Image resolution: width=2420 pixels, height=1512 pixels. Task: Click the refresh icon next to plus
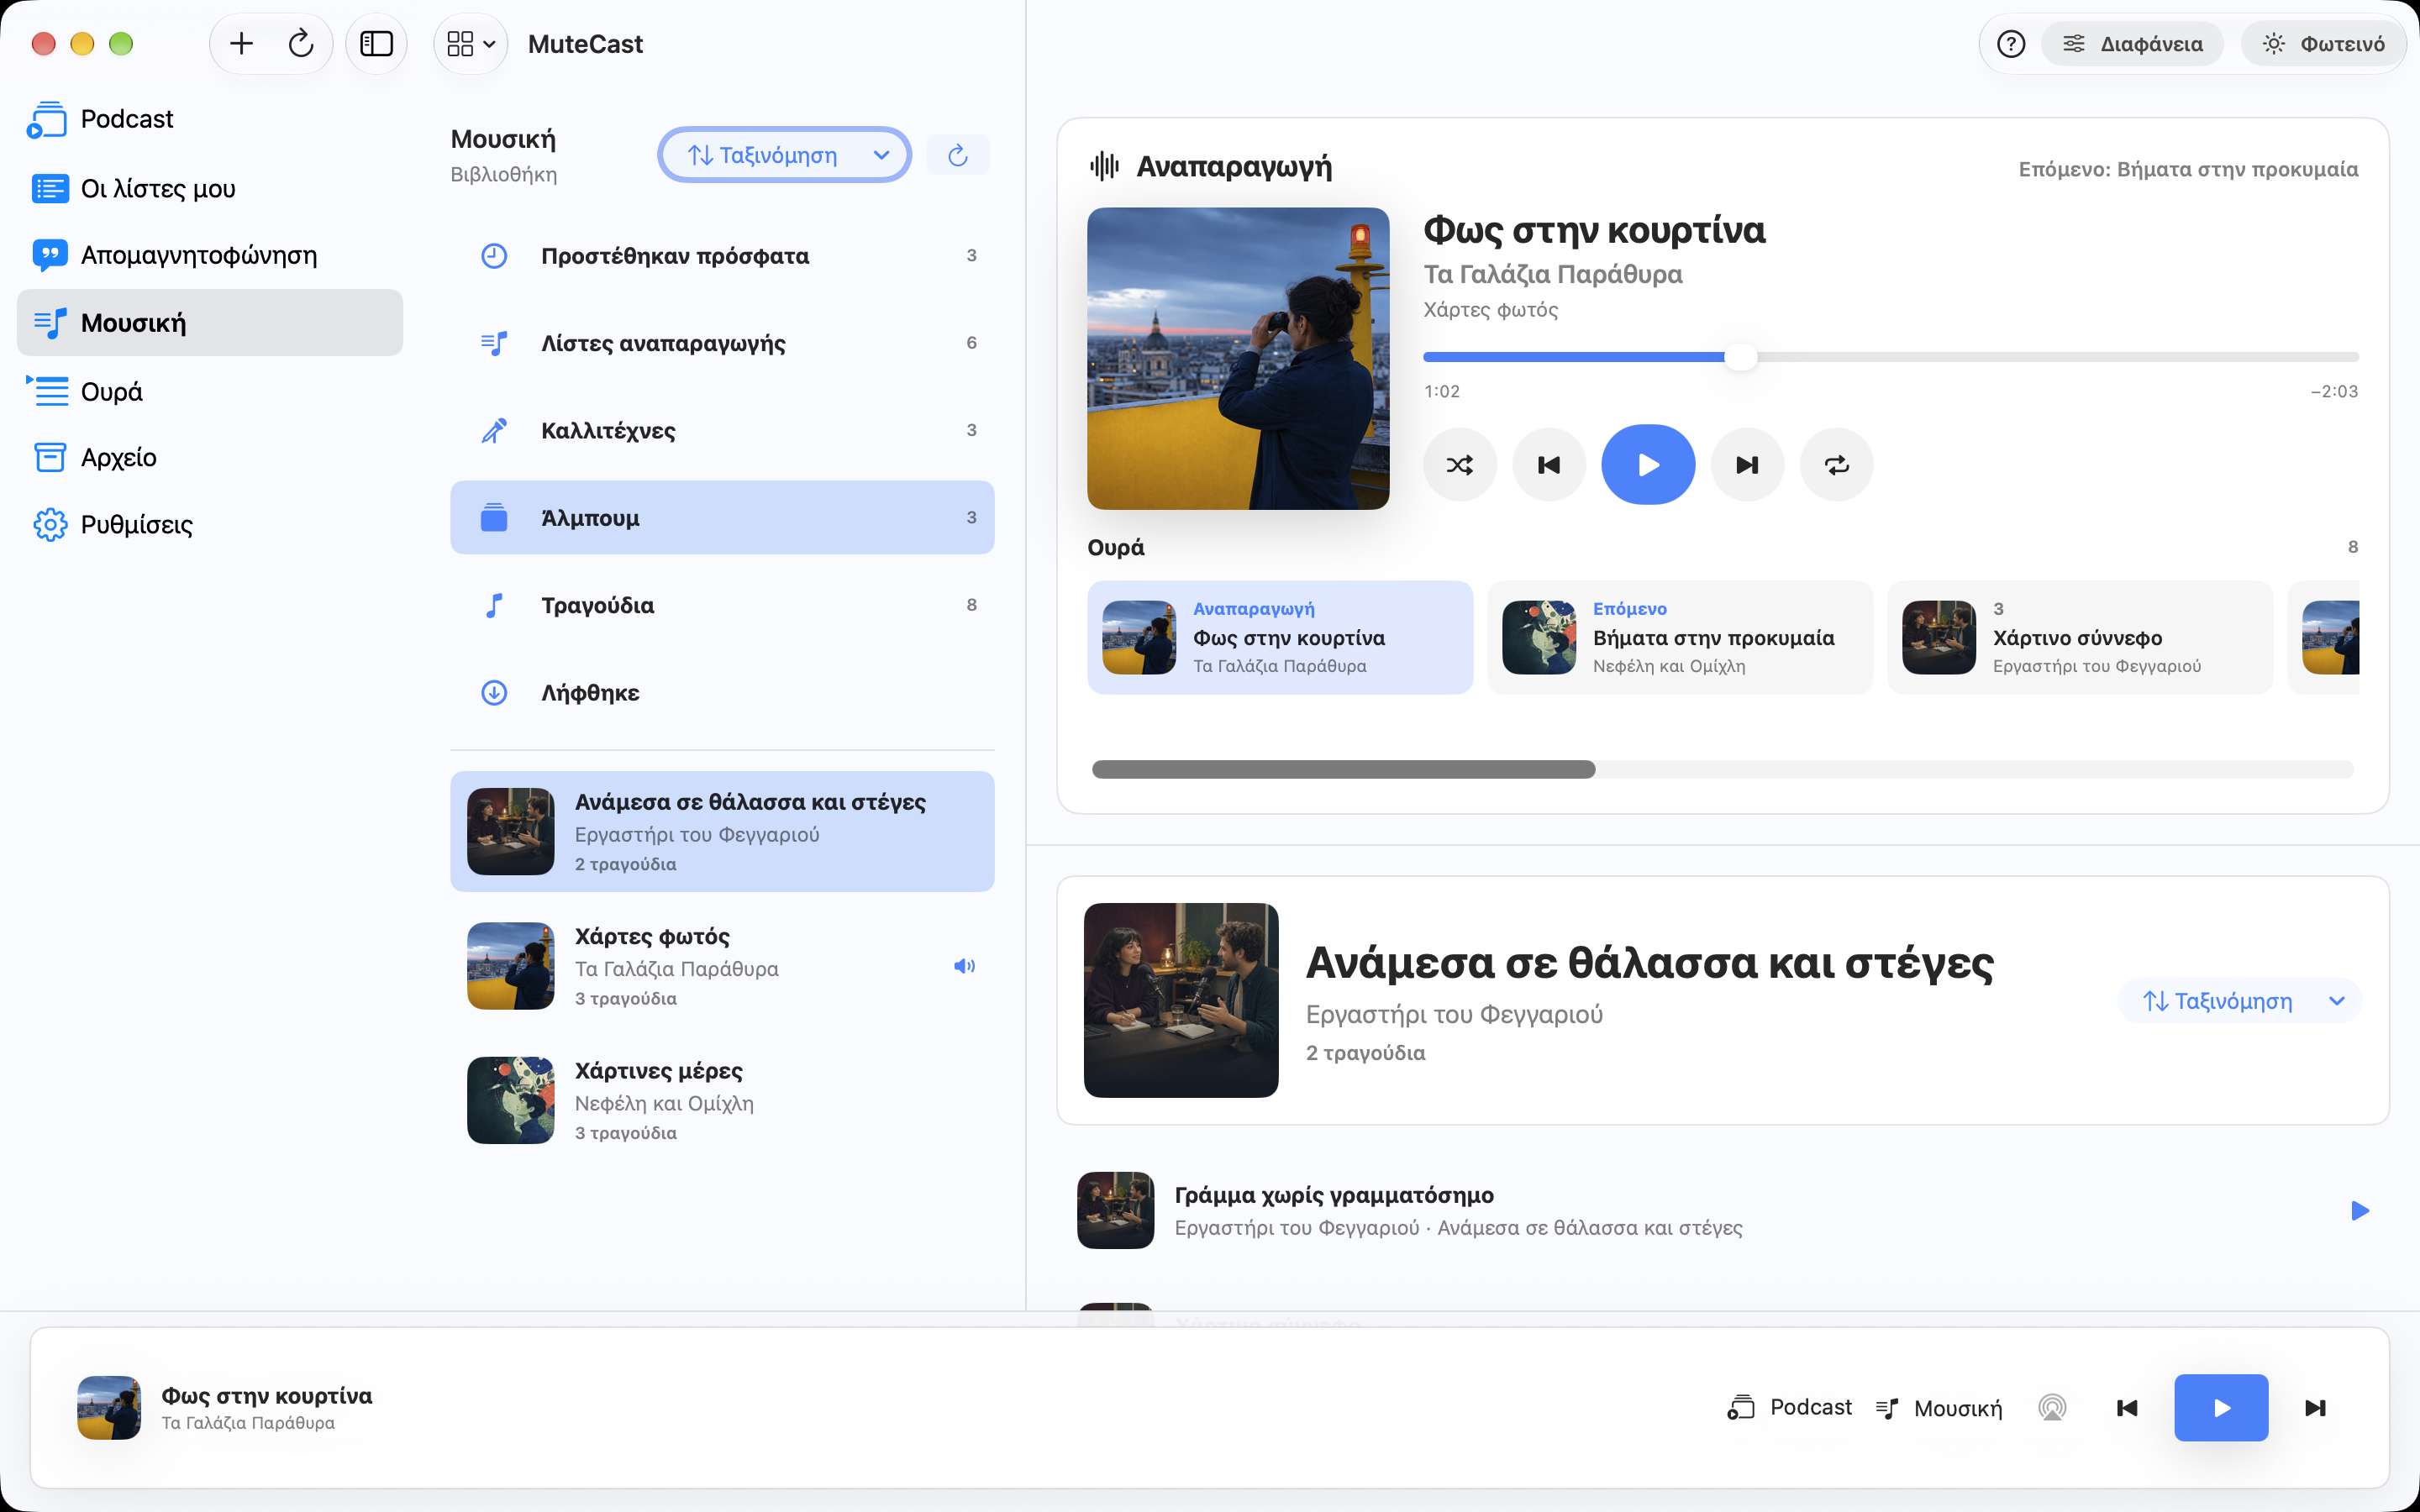(301, 44)
